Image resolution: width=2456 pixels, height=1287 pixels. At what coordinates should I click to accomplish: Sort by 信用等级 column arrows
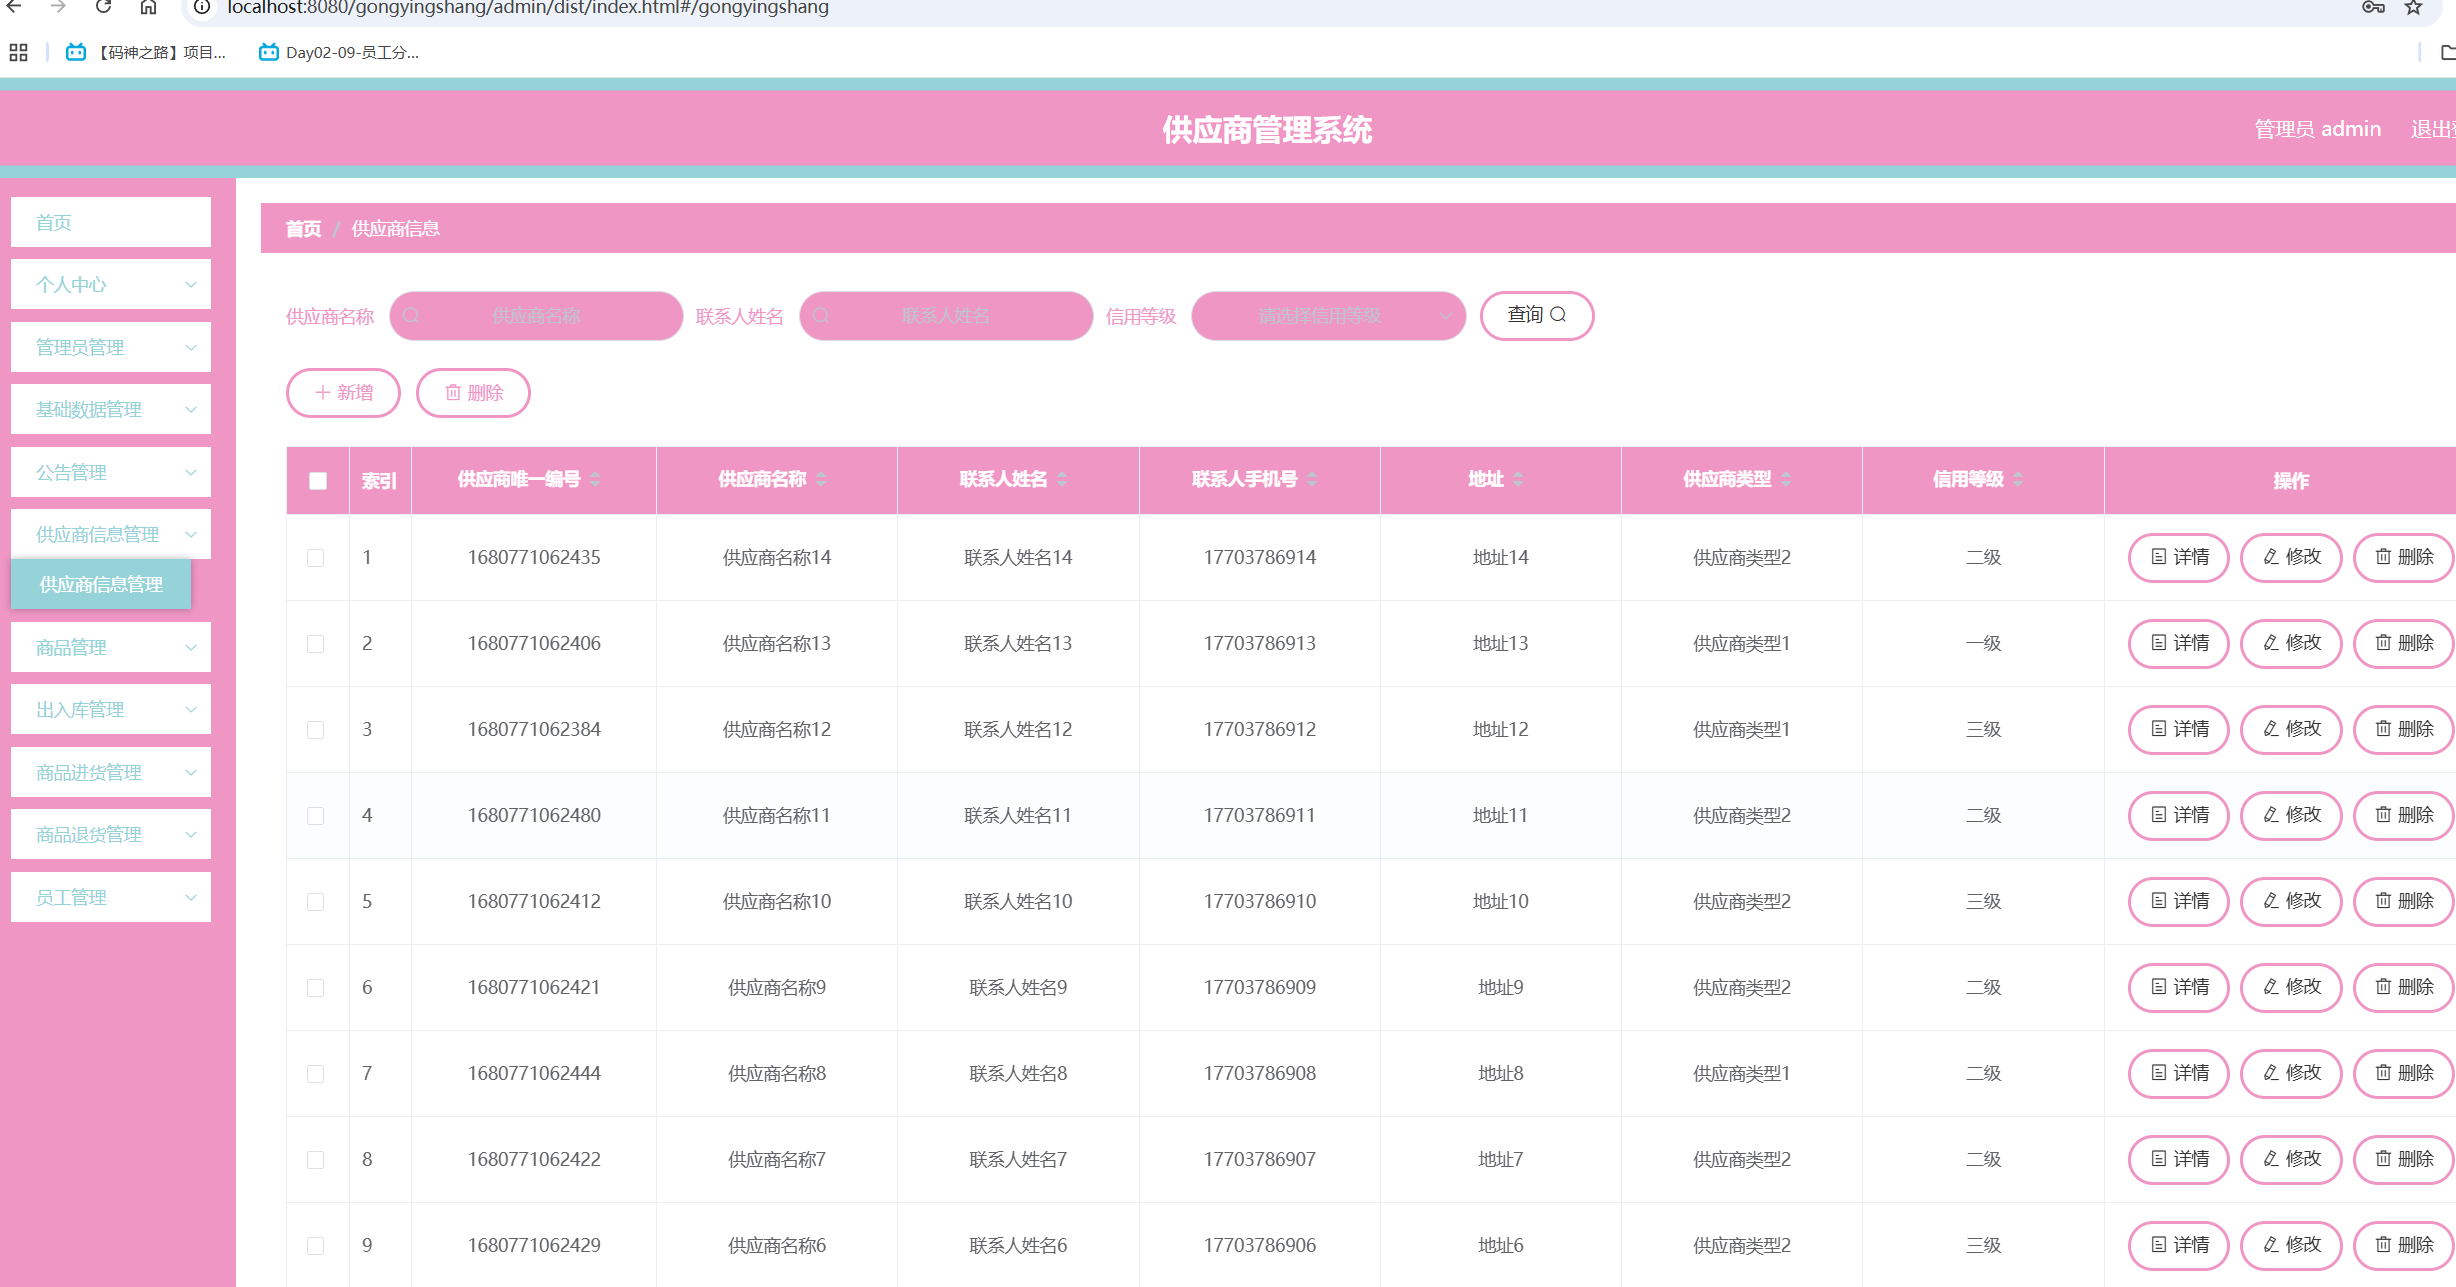(x=2018, y=480)
